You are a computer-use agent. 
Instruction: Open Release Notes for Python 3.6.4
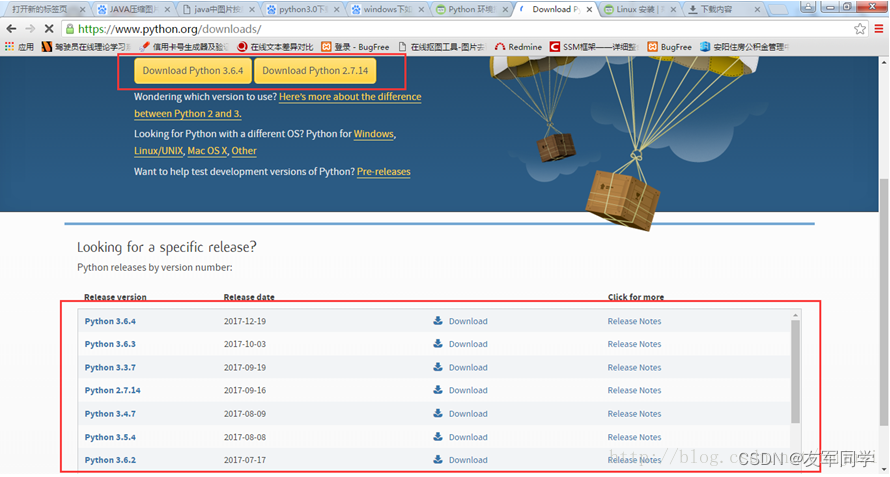pyautogui.click(x=634, y=321)
